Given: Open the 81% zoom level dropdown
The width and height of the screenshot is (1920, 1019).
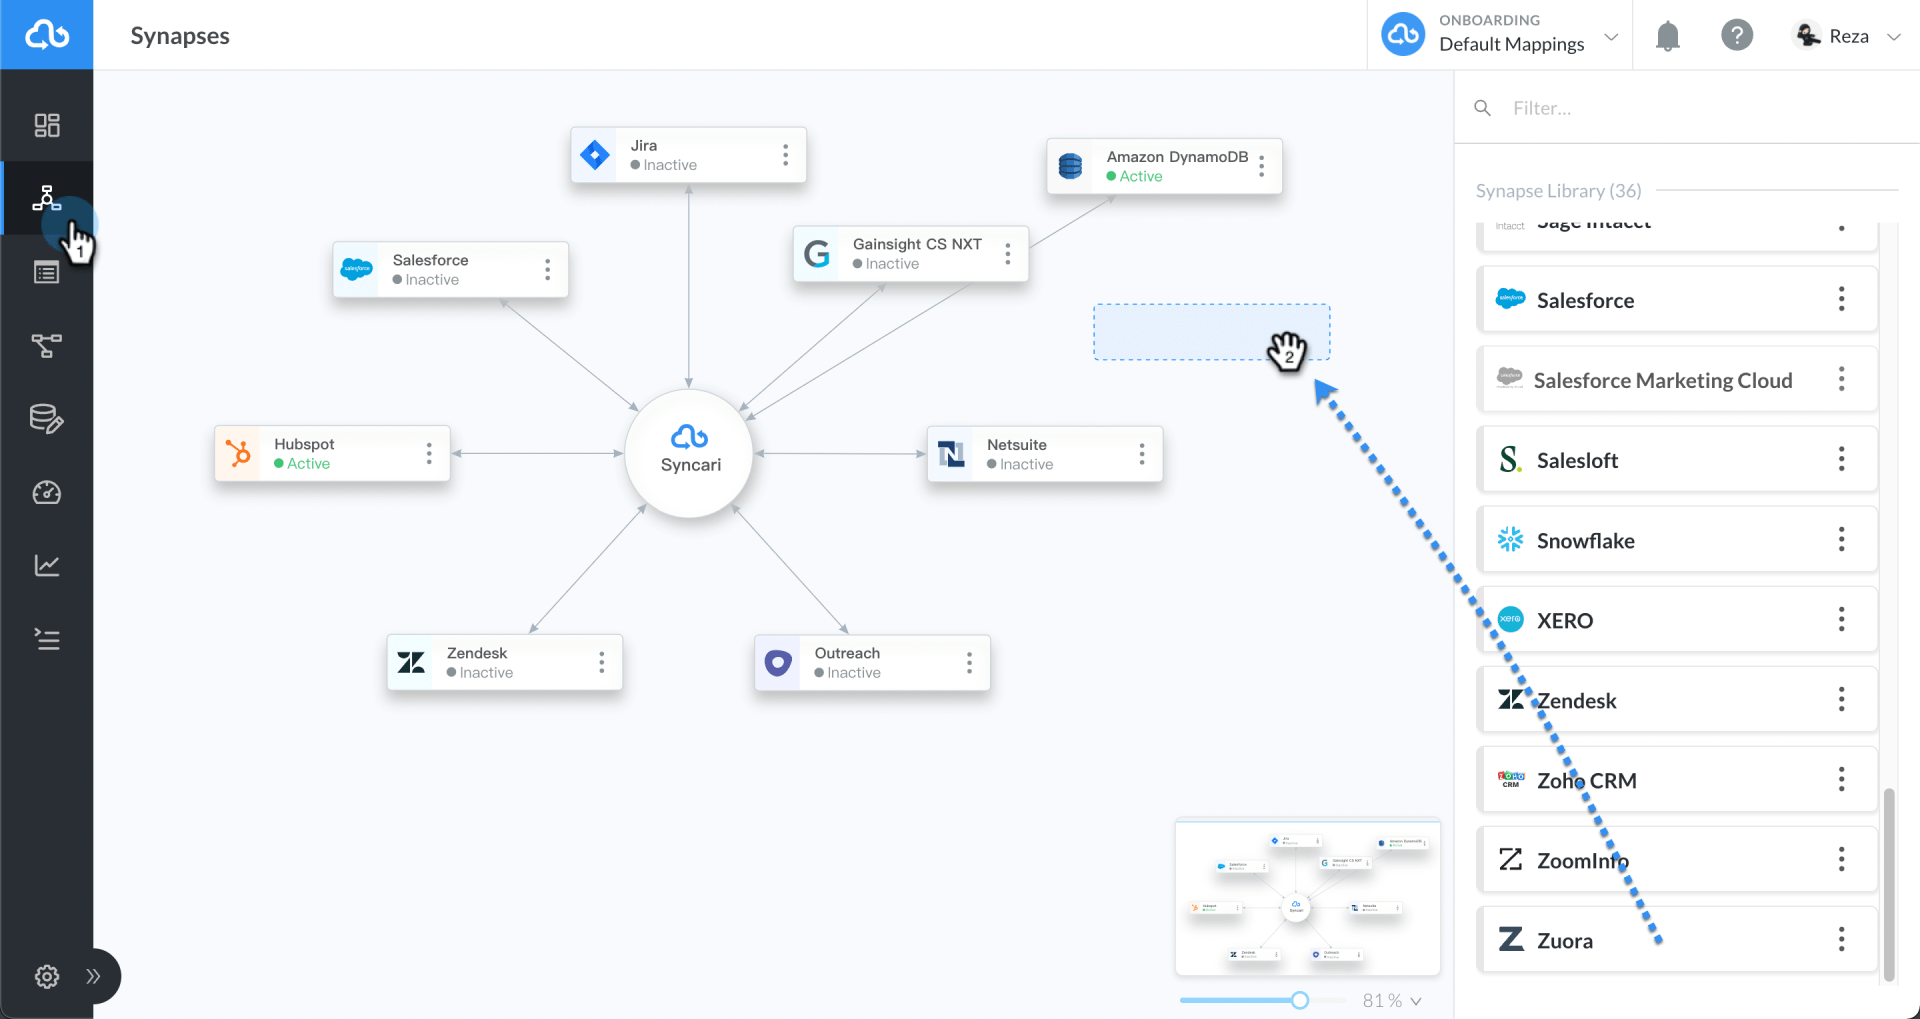Looking at the screenshot, I should pos(1392,1000).
